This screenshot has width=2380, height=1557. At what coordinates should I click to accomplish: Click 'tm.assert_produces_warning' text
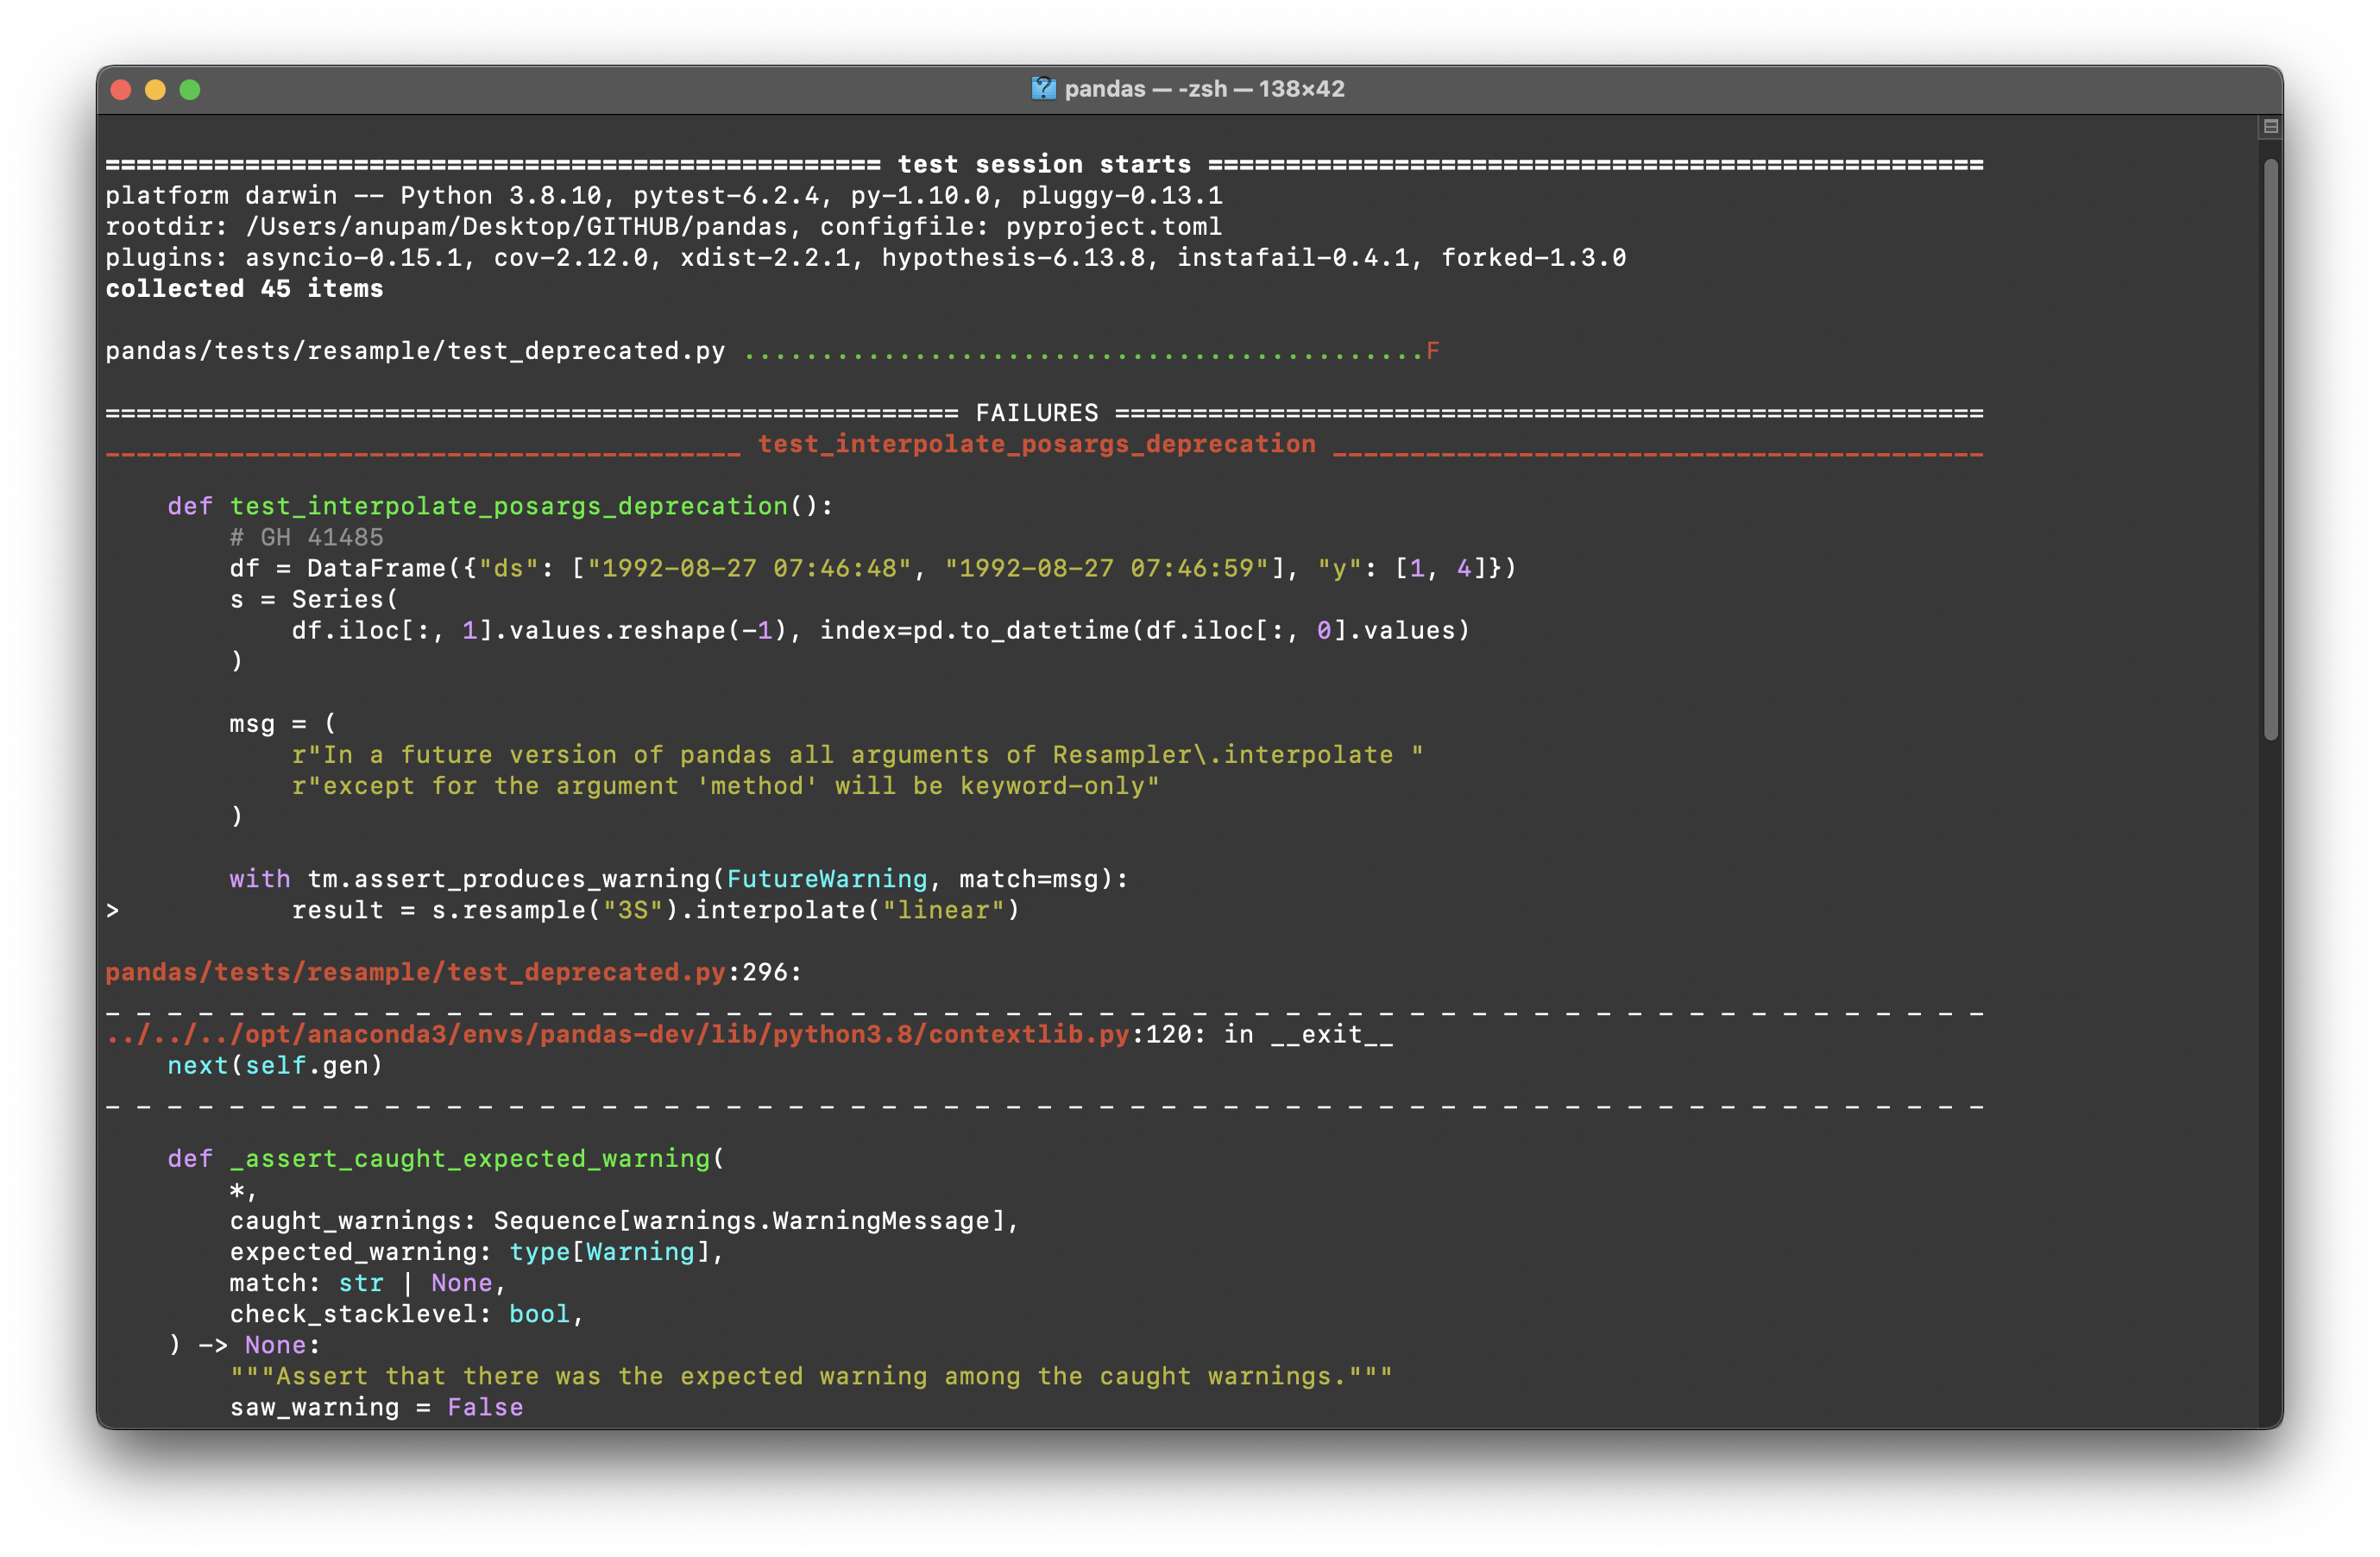pos(508,879)
